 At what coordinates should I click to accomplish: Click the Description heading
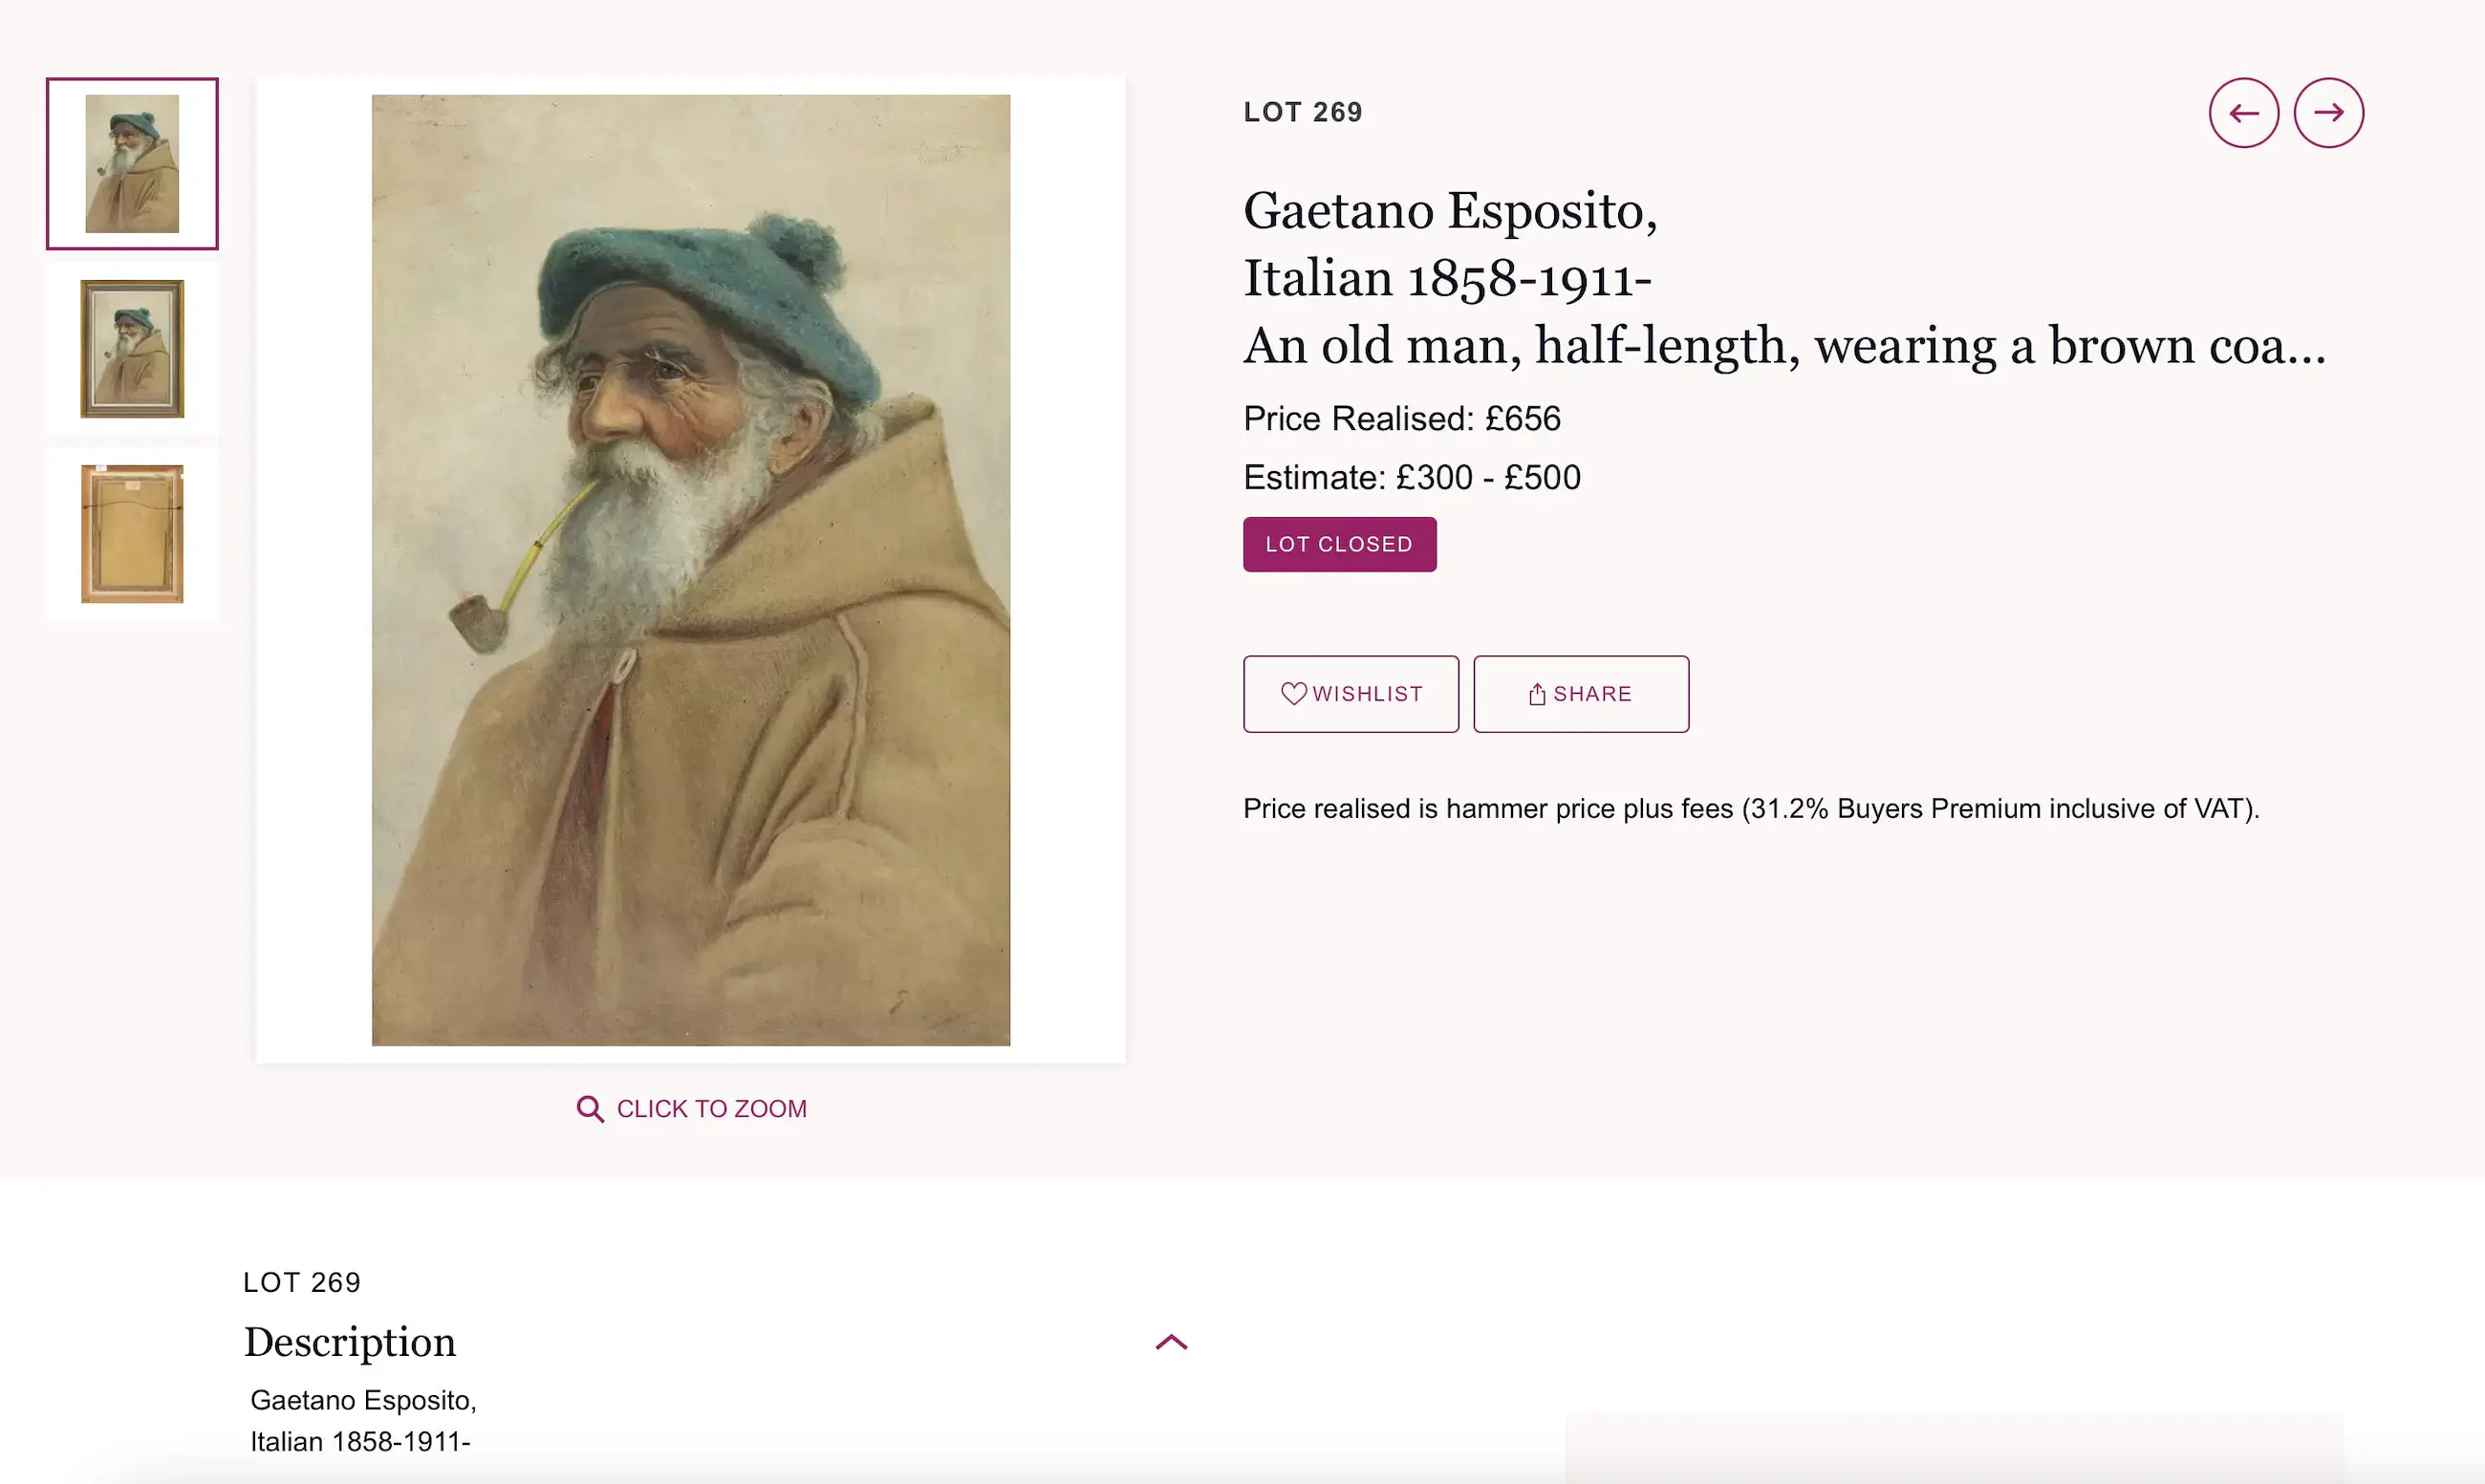click(349, 1342)
